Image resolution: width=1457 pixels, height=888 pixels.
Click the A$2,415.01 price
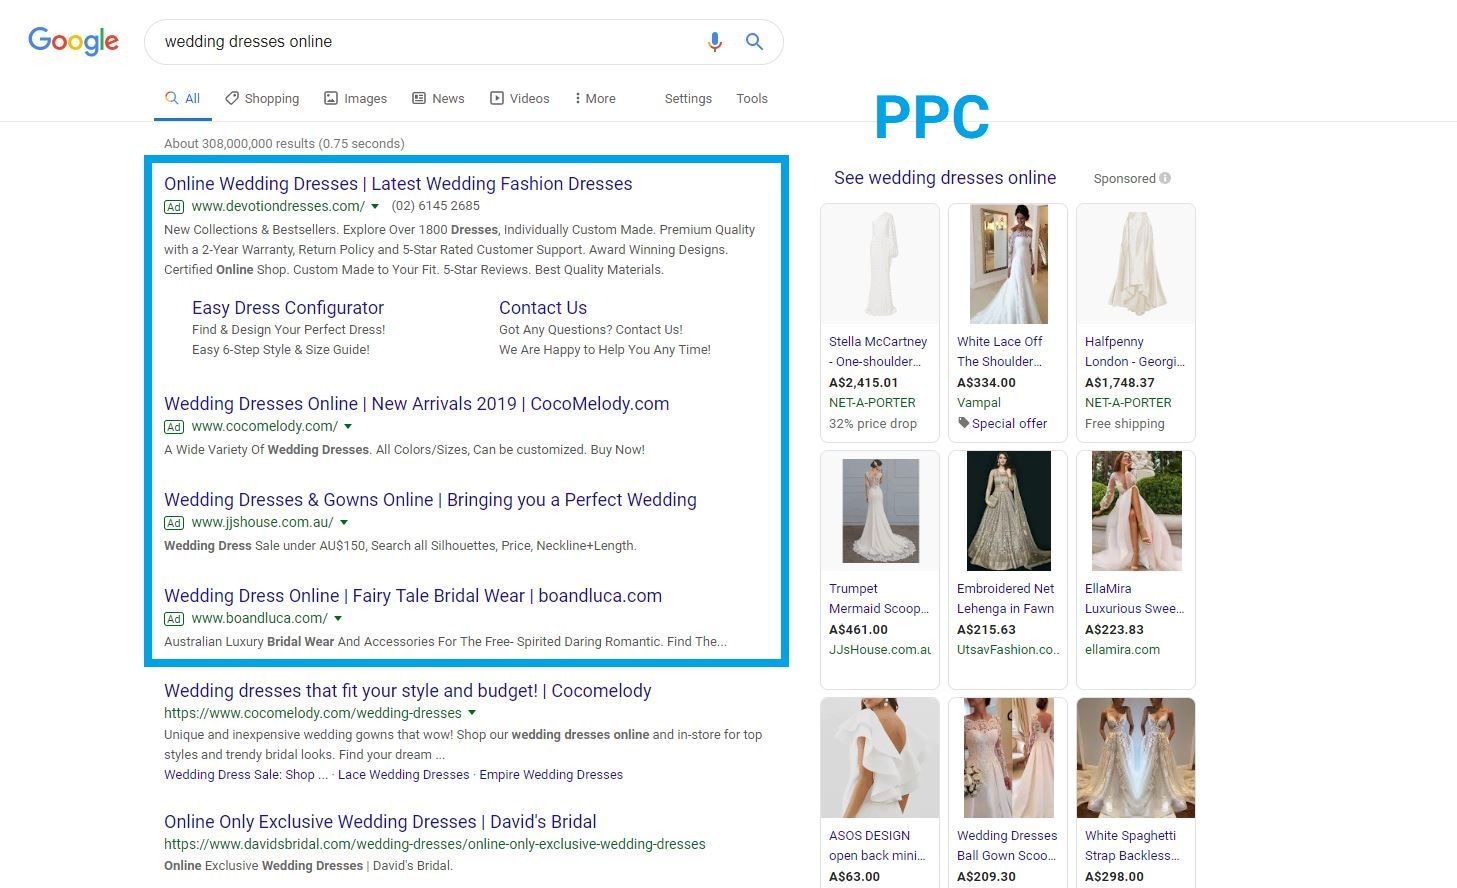pyautogui.click(x=864, y=382)
